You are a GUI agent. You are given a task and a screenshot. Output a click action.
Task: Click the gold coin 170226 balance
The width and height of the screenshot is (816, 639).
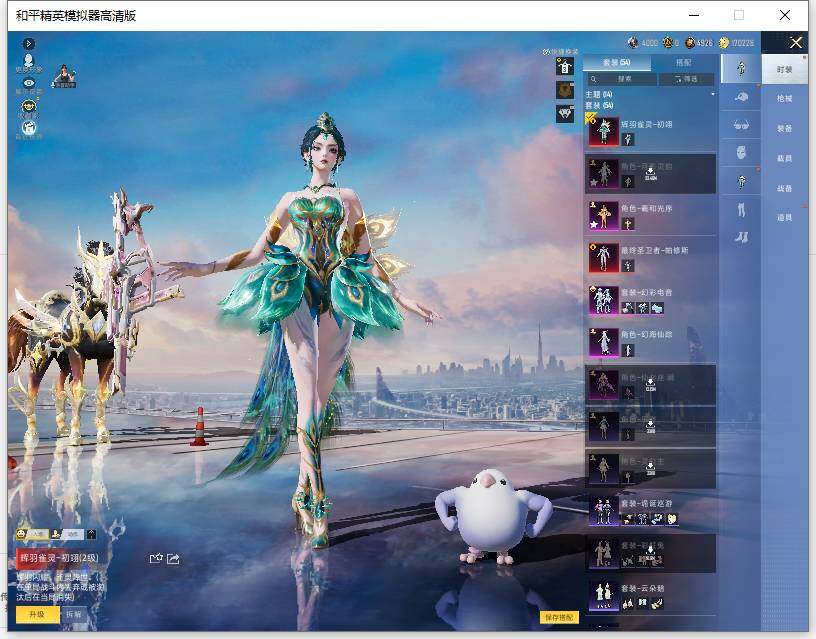click(736, 43)
